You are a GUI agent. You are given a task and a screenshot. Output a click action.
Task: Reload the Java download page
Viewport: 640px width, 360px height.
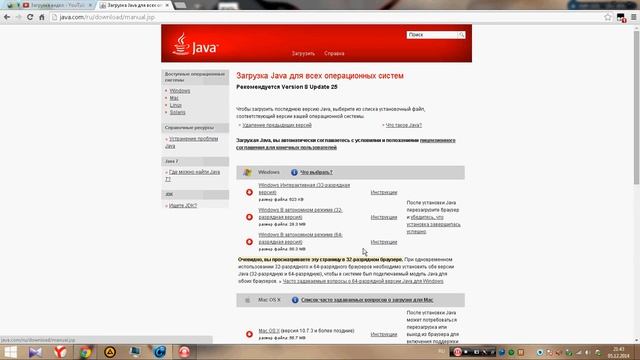tap(30, 17)
